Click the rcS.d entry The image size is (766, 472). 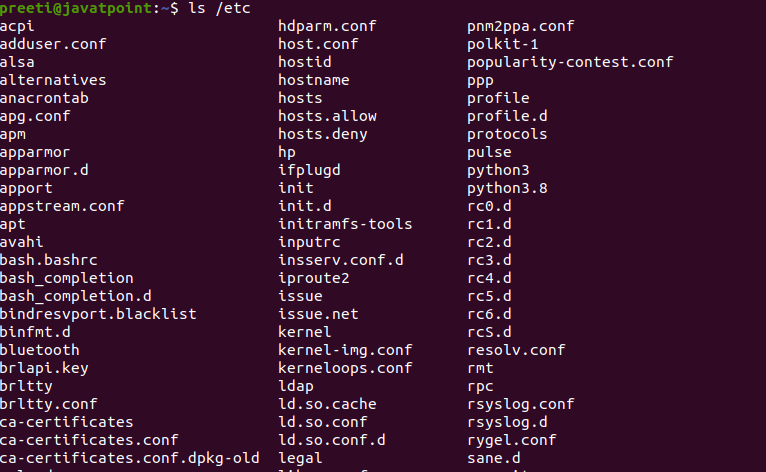pos(489,332)
